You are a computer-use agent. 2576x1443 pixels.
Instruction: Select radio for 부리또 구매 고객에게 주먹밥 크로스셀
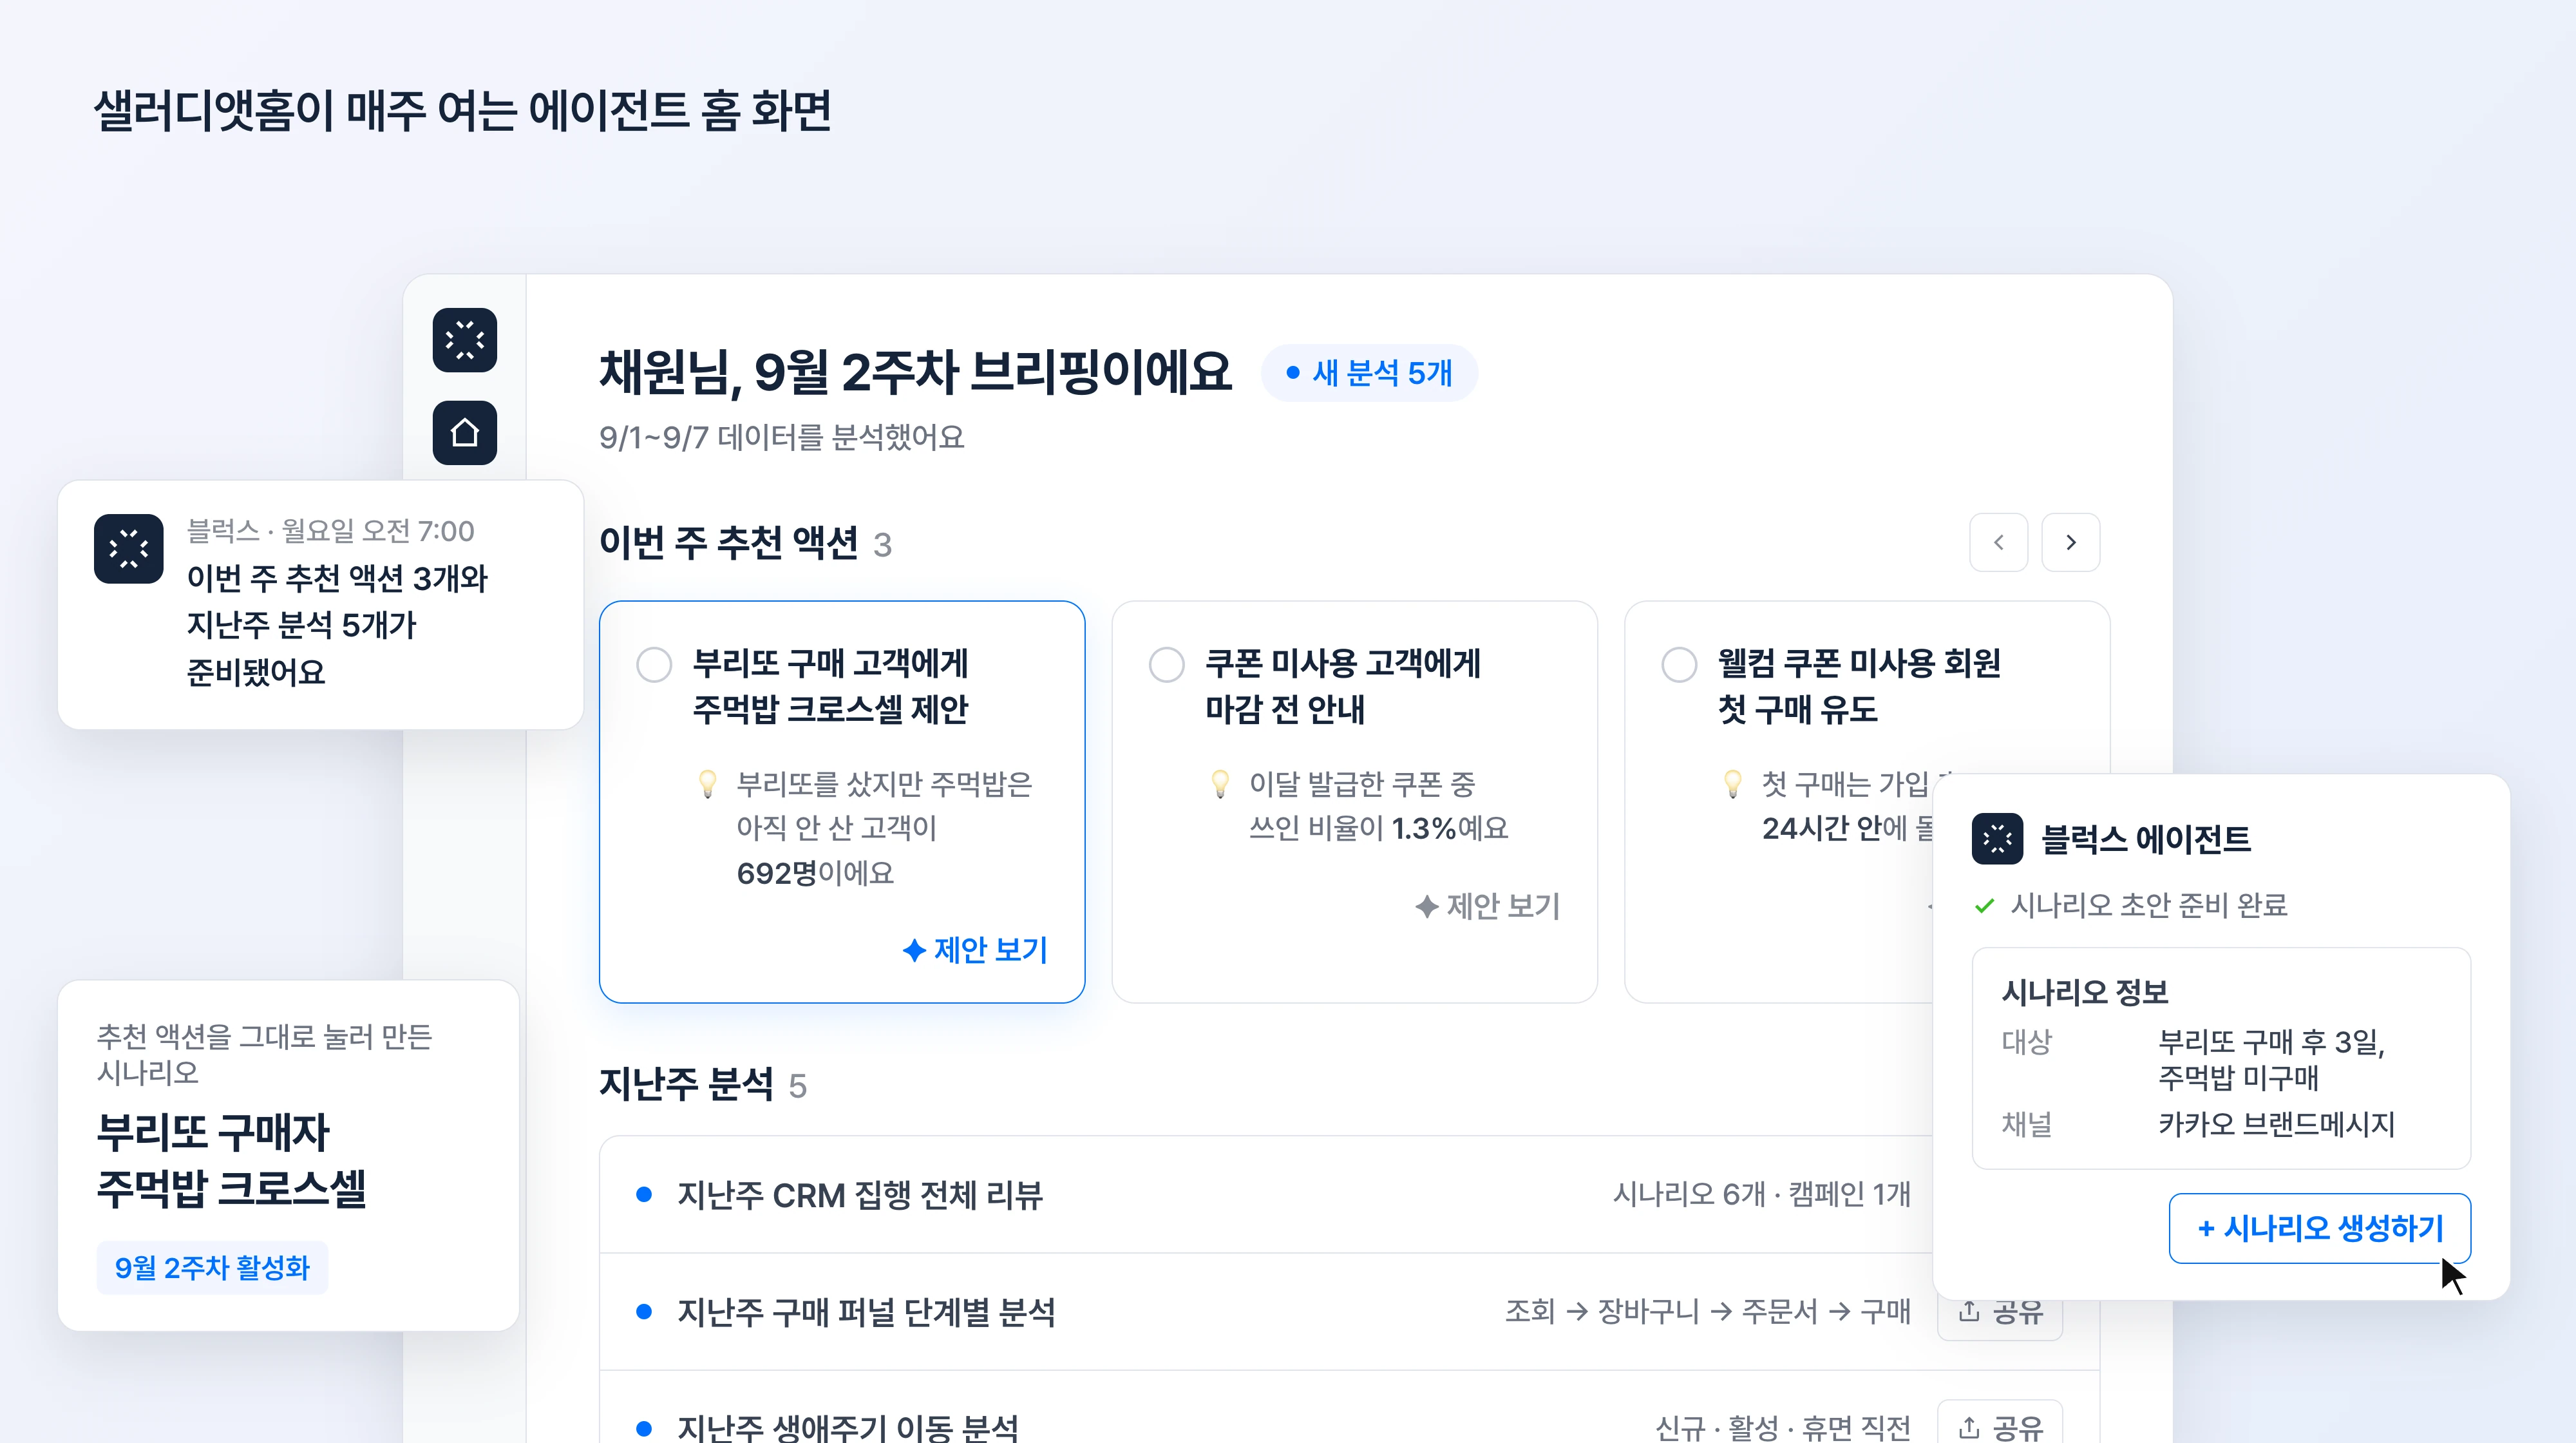654,665
